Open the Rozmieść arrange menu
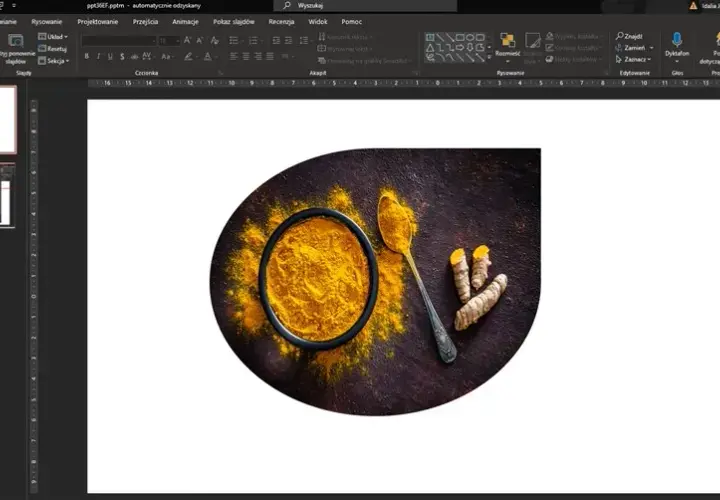Viewport: 720px width, 500px height. (507, 48)
